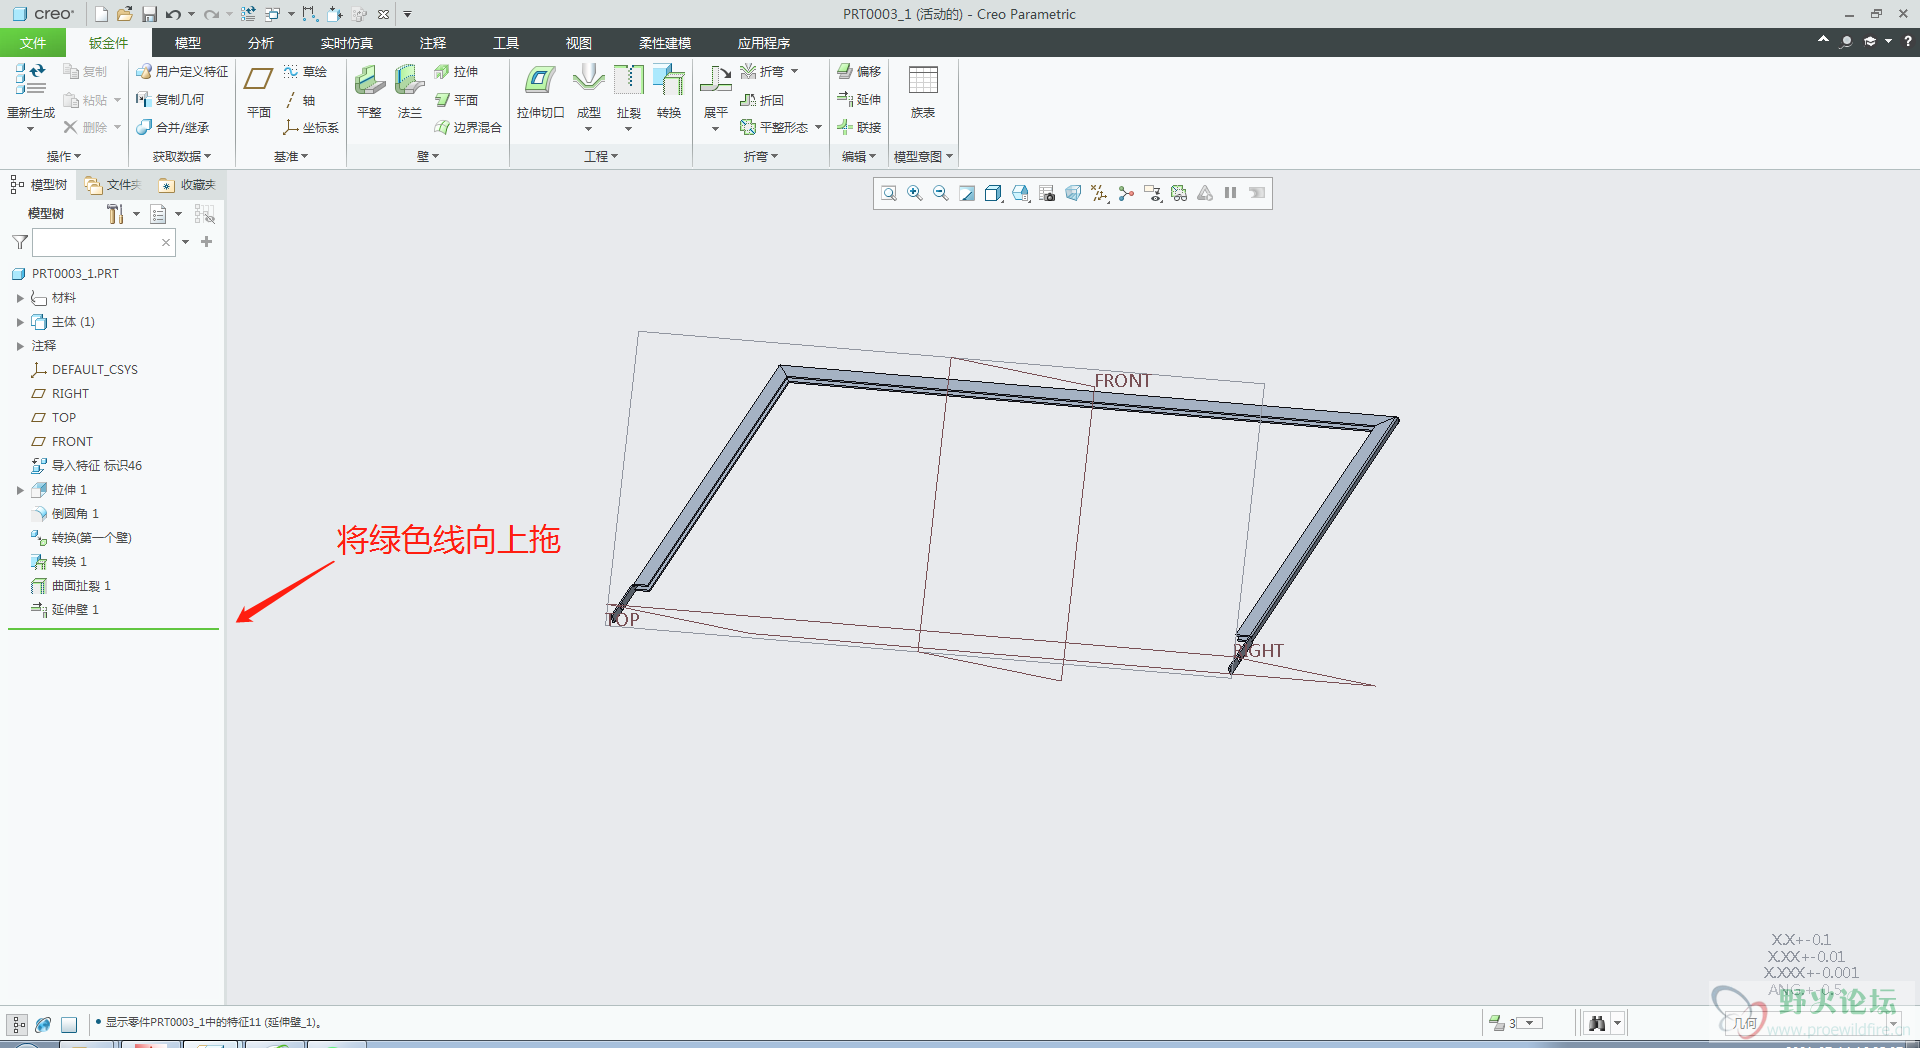Screen dimensions: 1920x1048
Task: Click the 延伸 (Extend) edit tool
Action: coord(859,100)
